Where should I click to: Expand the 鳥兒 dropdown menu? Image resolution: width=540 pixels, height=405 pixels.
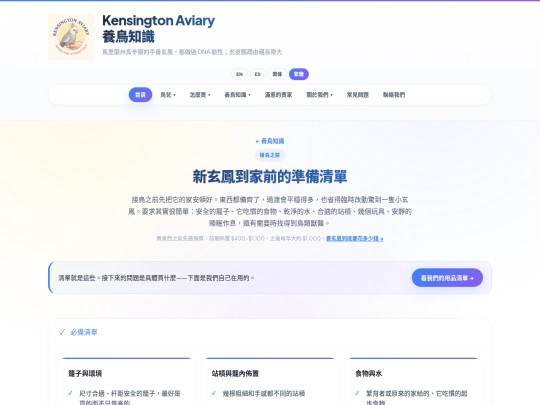tap(168, 95)
